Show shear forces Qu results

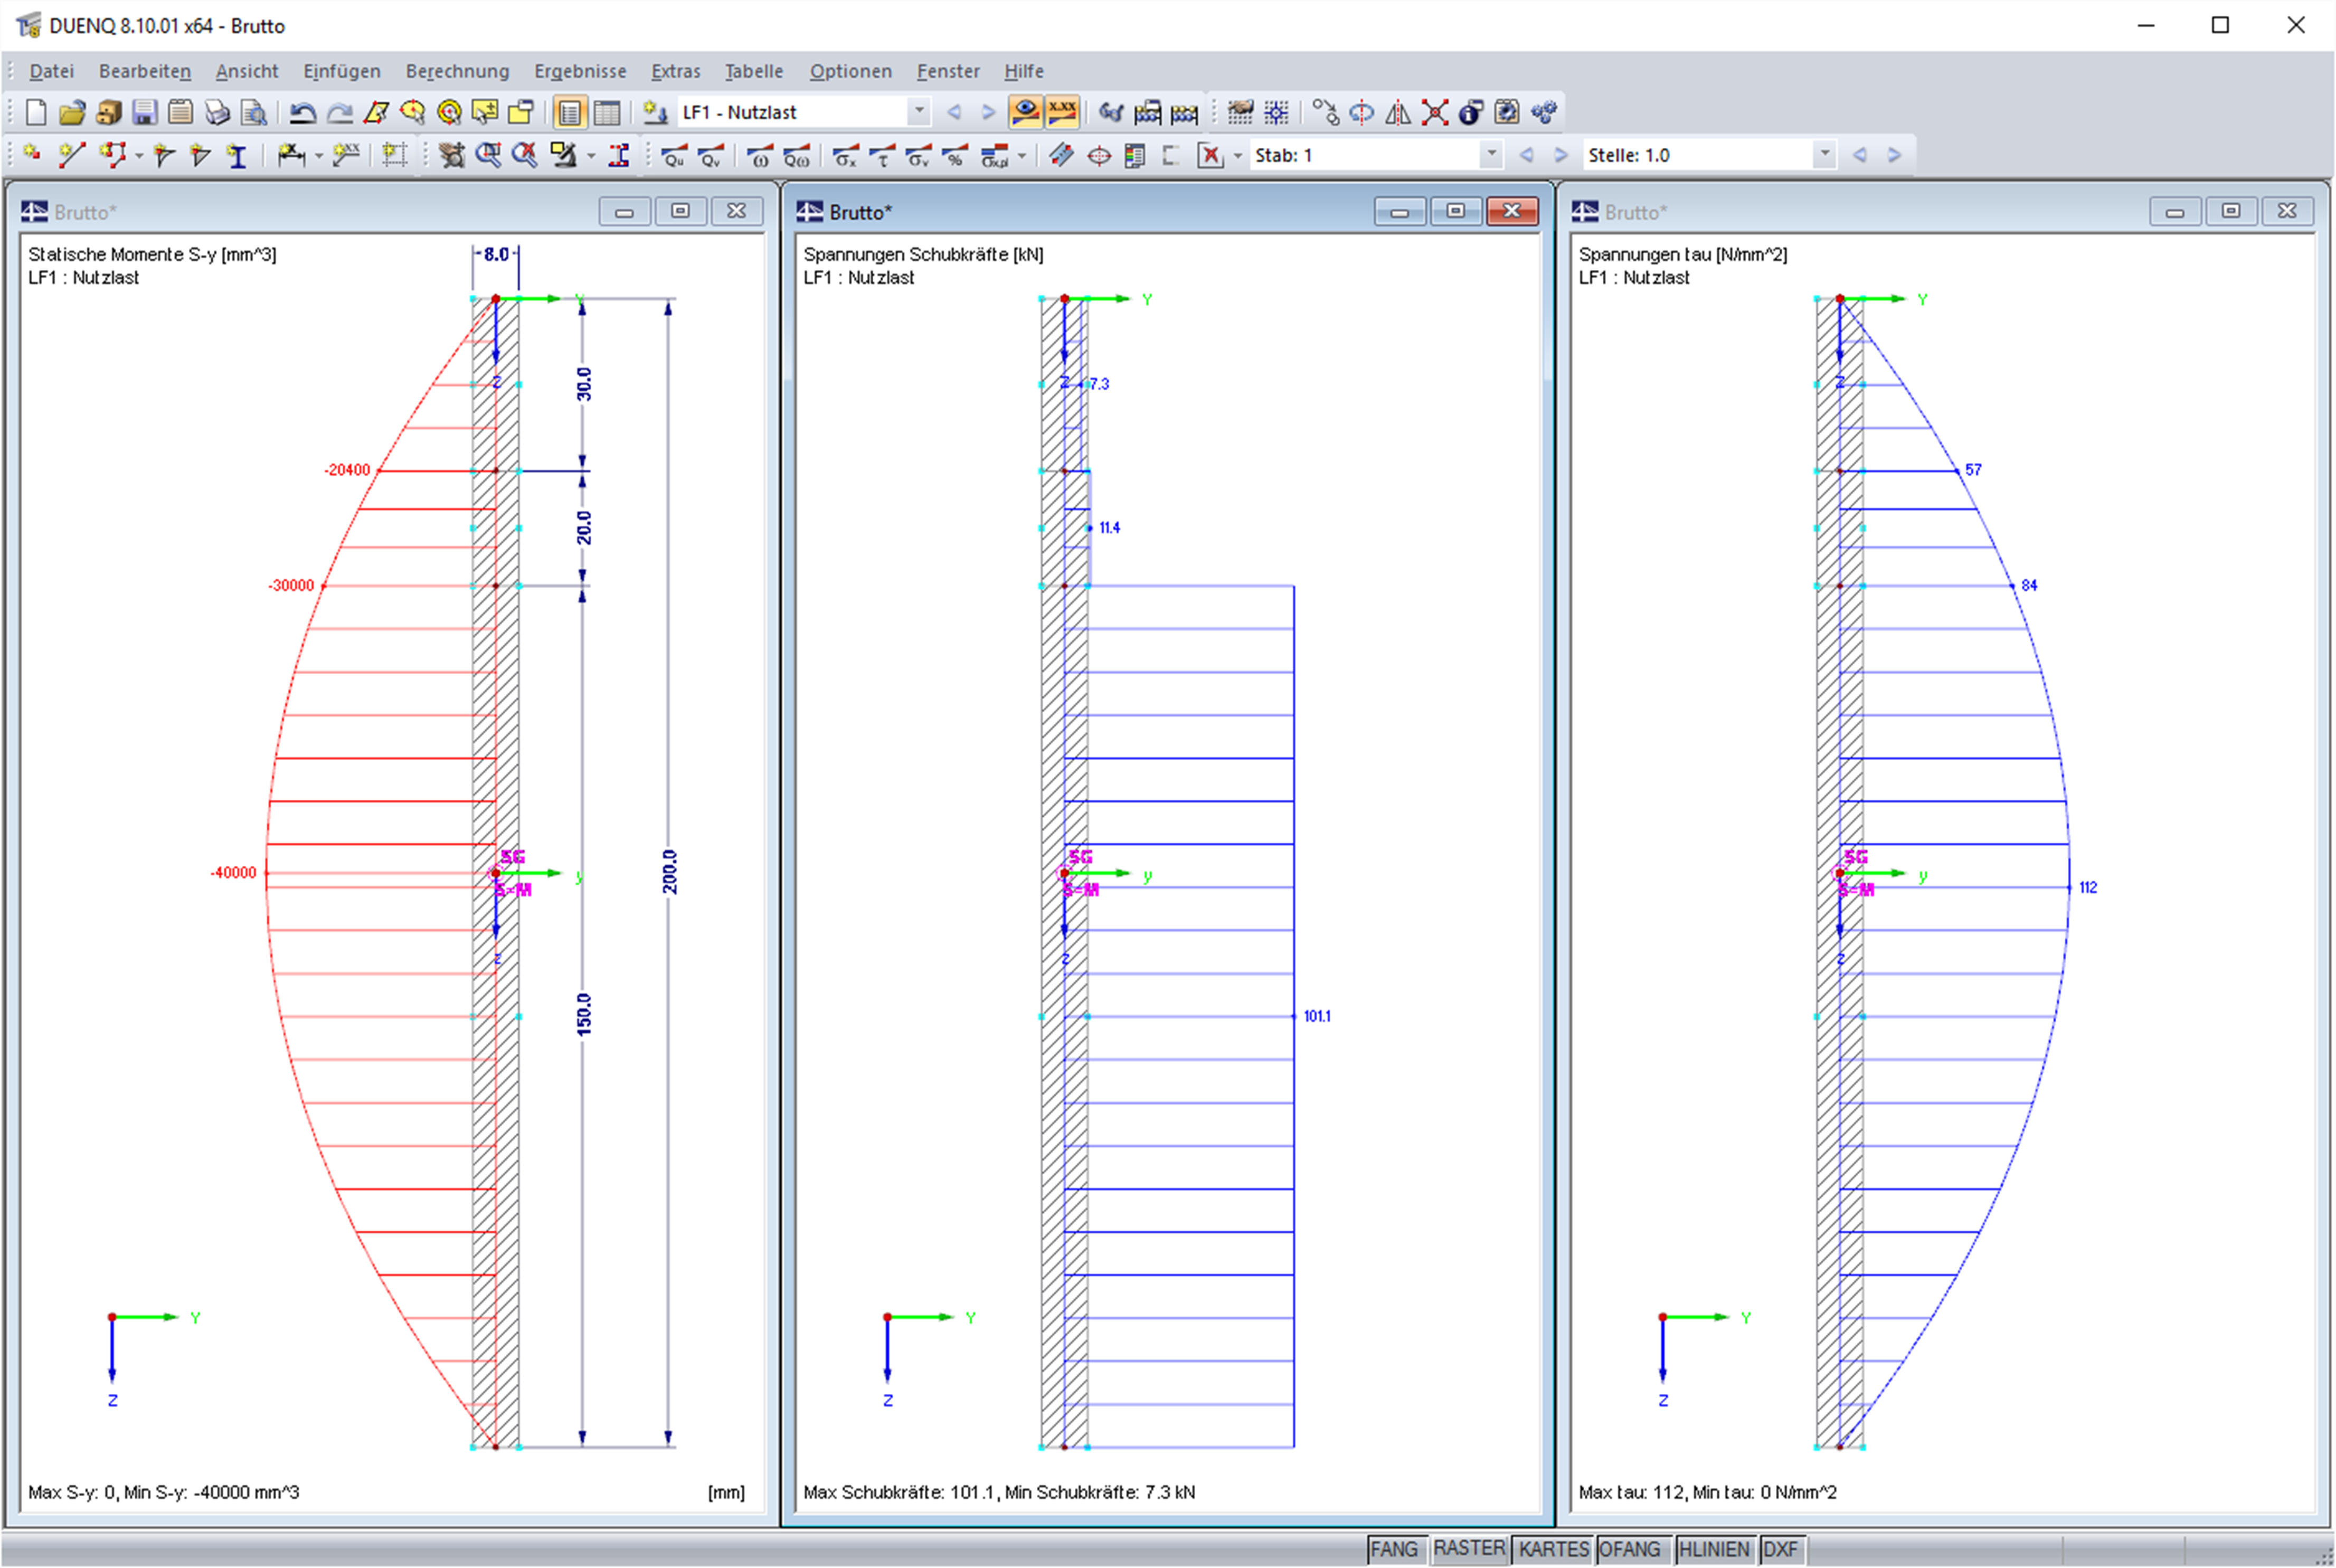pos(675,155)
